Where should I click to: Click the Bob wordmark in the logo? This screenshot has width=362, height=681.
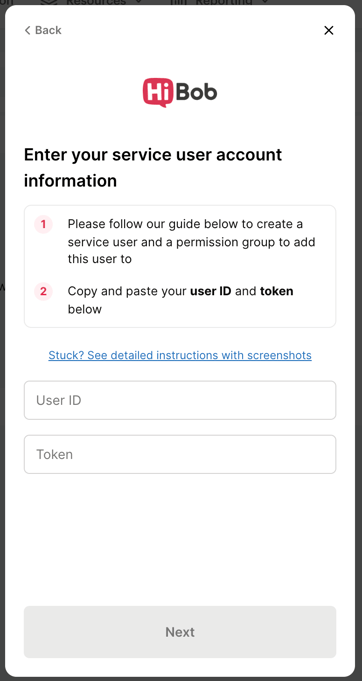coord(193,92)
